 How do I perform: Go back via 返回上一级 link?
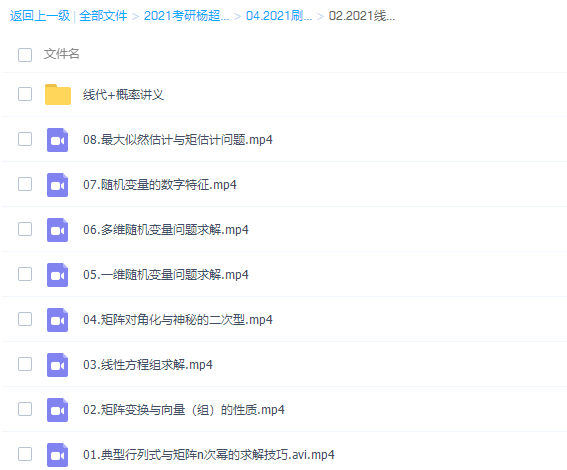(40, 16)
